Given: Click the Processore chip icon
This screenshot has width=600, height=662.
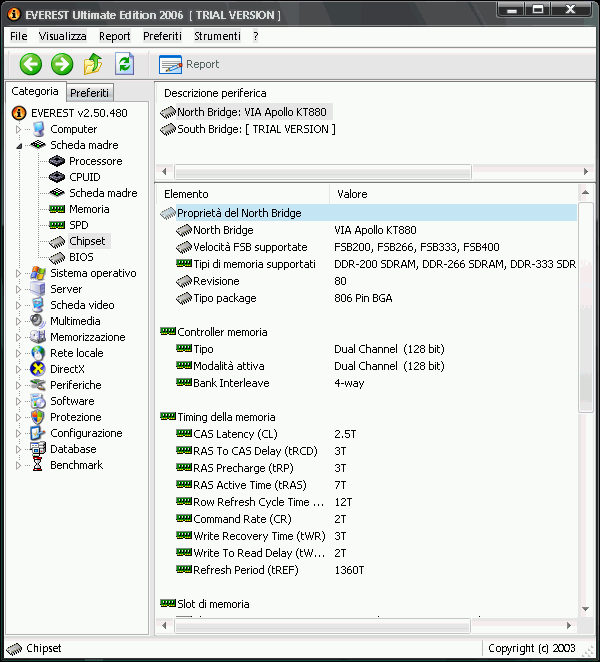Looking at the screenshot, I should pyautogui.click(x=57, y=161).
